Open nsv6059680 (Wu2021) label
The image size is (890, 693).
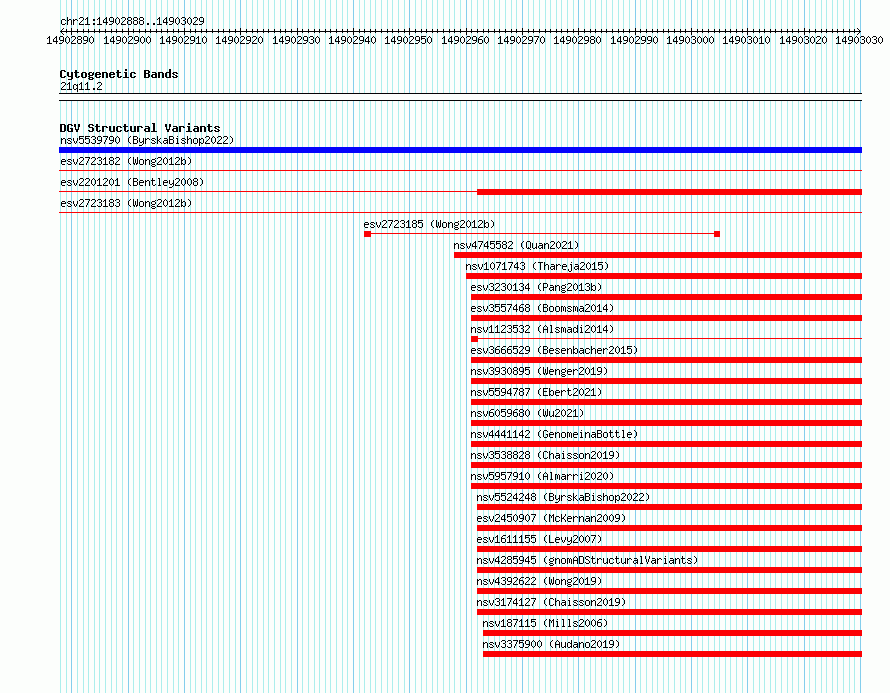tap(527, 413)
